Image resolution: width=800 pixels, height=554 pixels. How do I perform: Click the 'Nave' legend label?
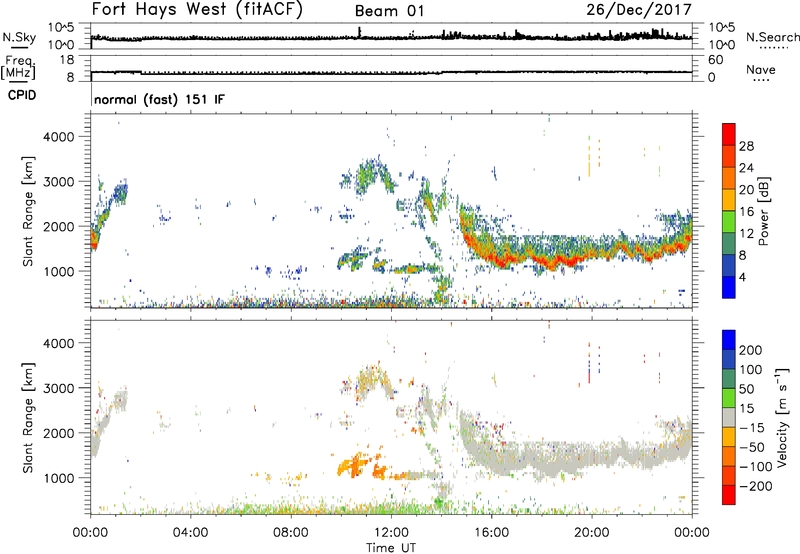[x=760, y=69]
